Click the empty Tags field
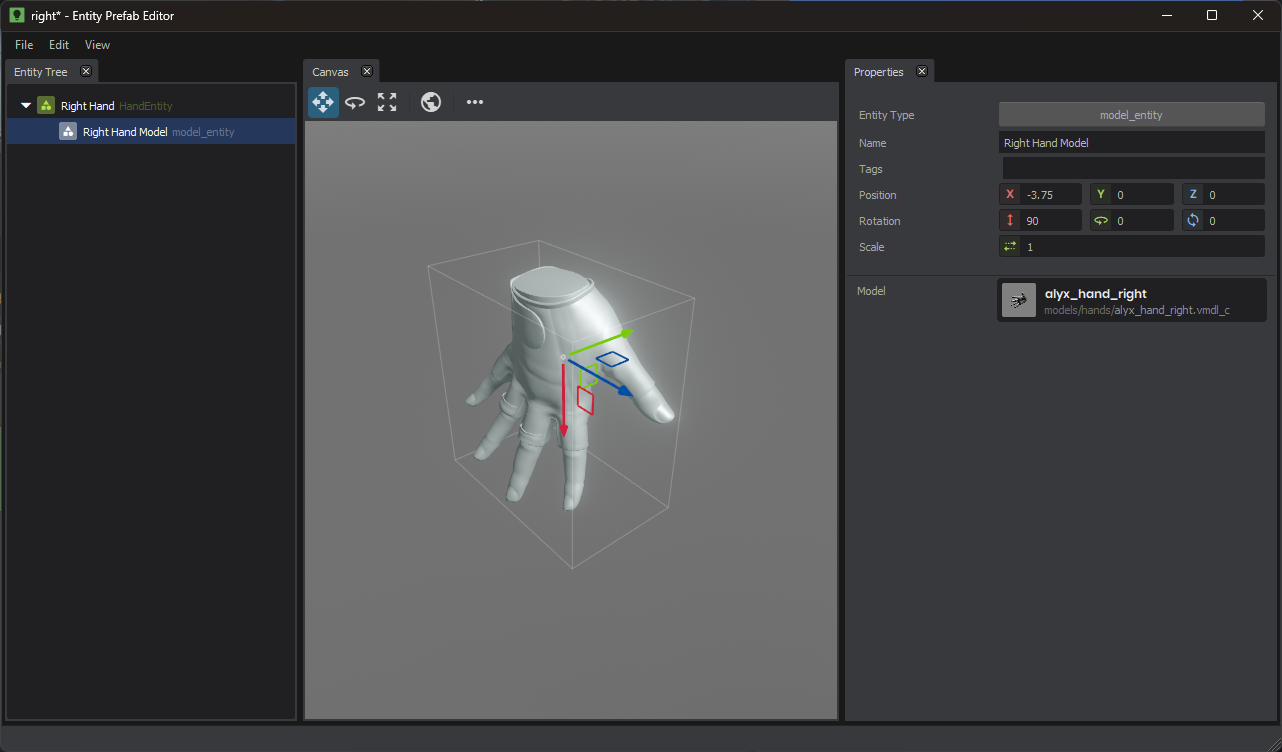 tap(1131, 168)
